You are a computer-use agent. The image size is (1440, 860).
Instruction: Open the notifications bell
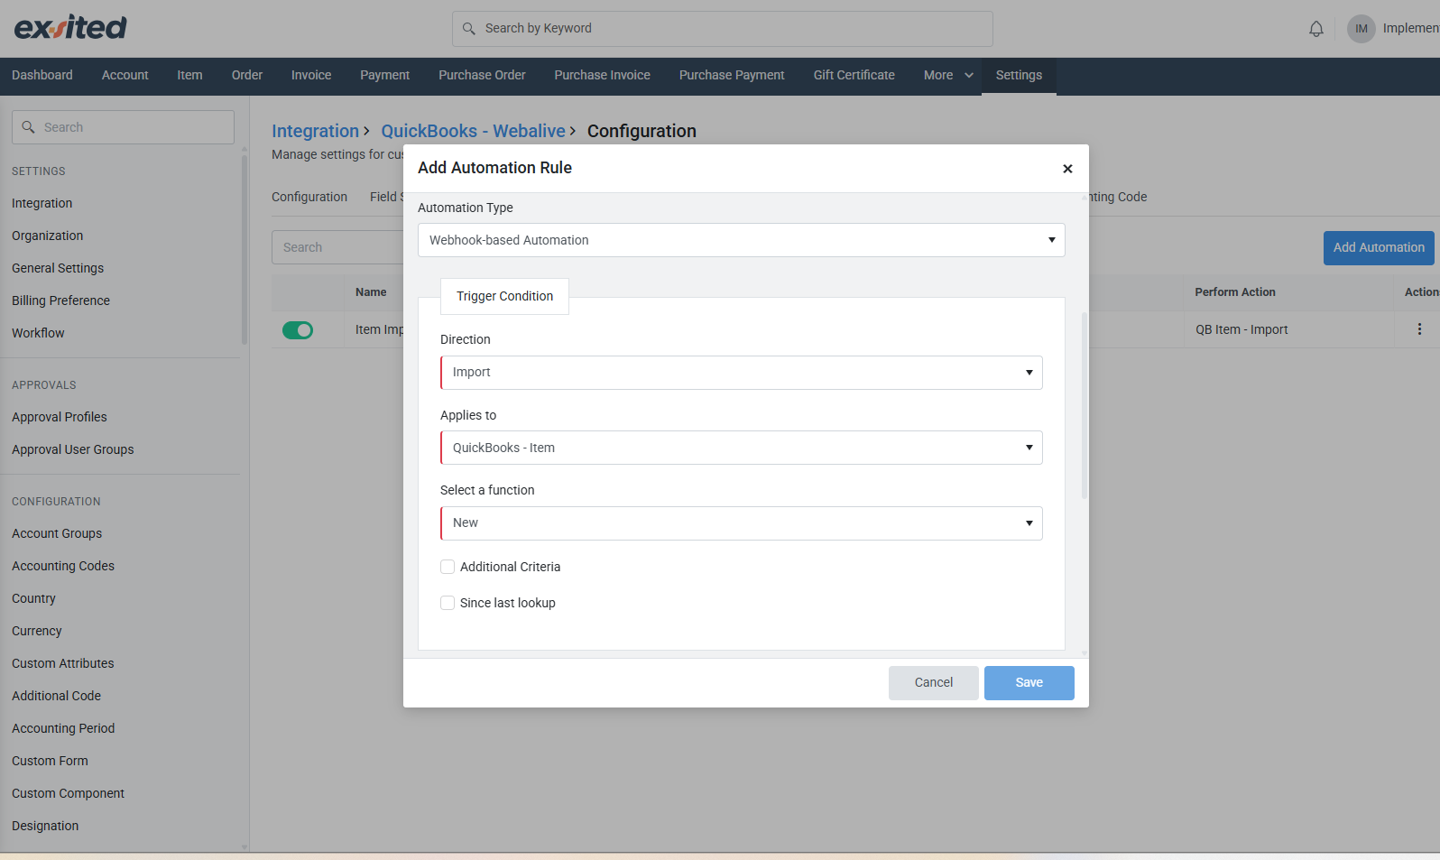click(x=1316, y=29)
